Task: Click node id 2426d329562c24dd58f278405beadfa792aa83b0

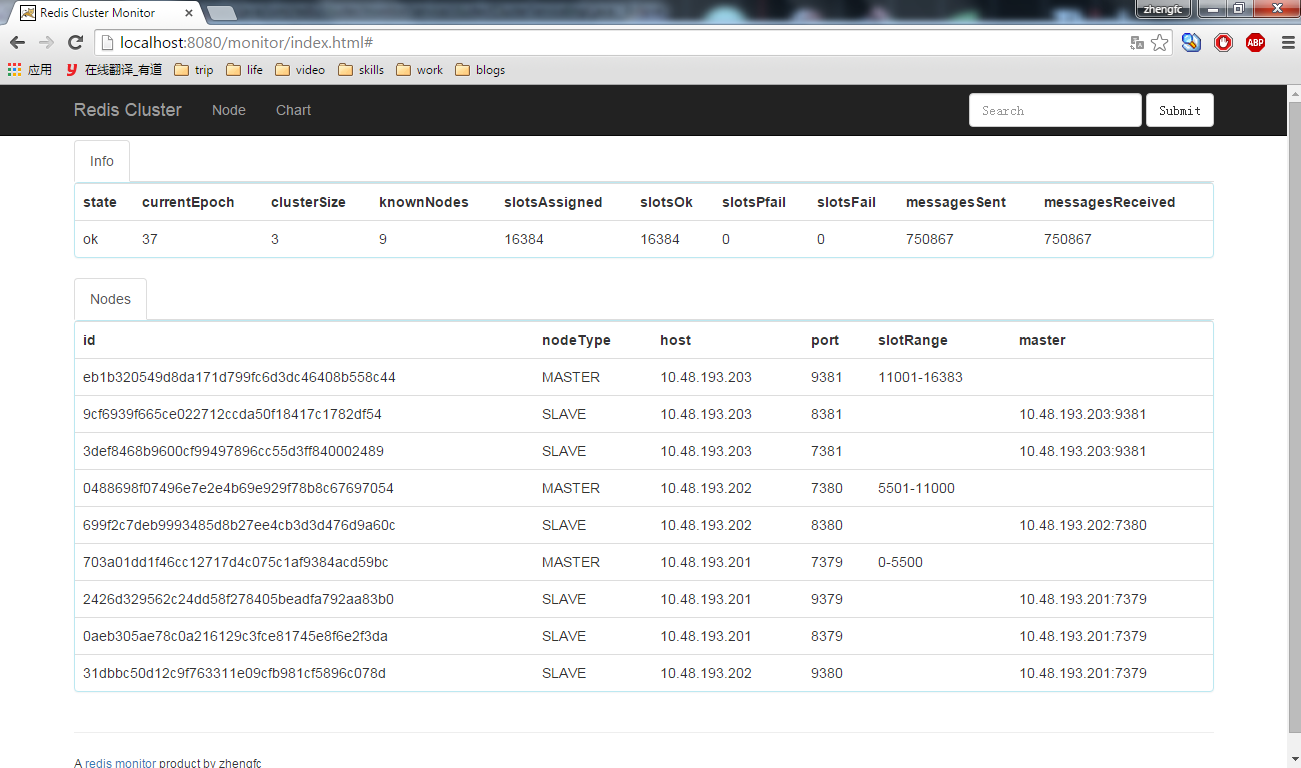Action: pos(238,599)
